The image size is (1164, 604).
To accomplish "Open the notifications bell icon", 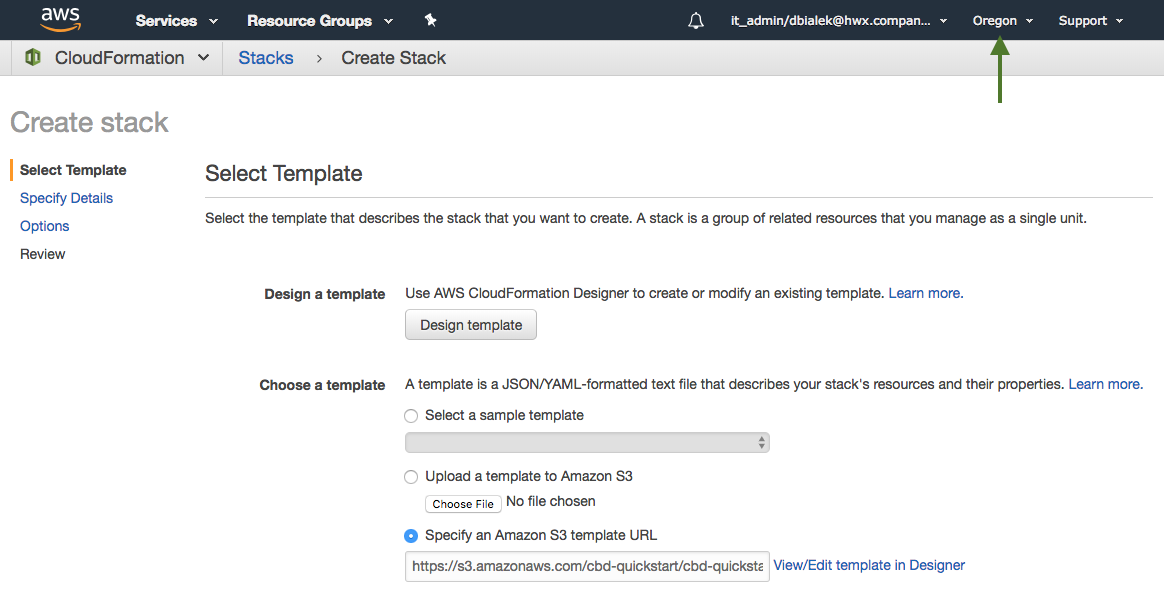I will pyautogui.click(x=696, y=21).
